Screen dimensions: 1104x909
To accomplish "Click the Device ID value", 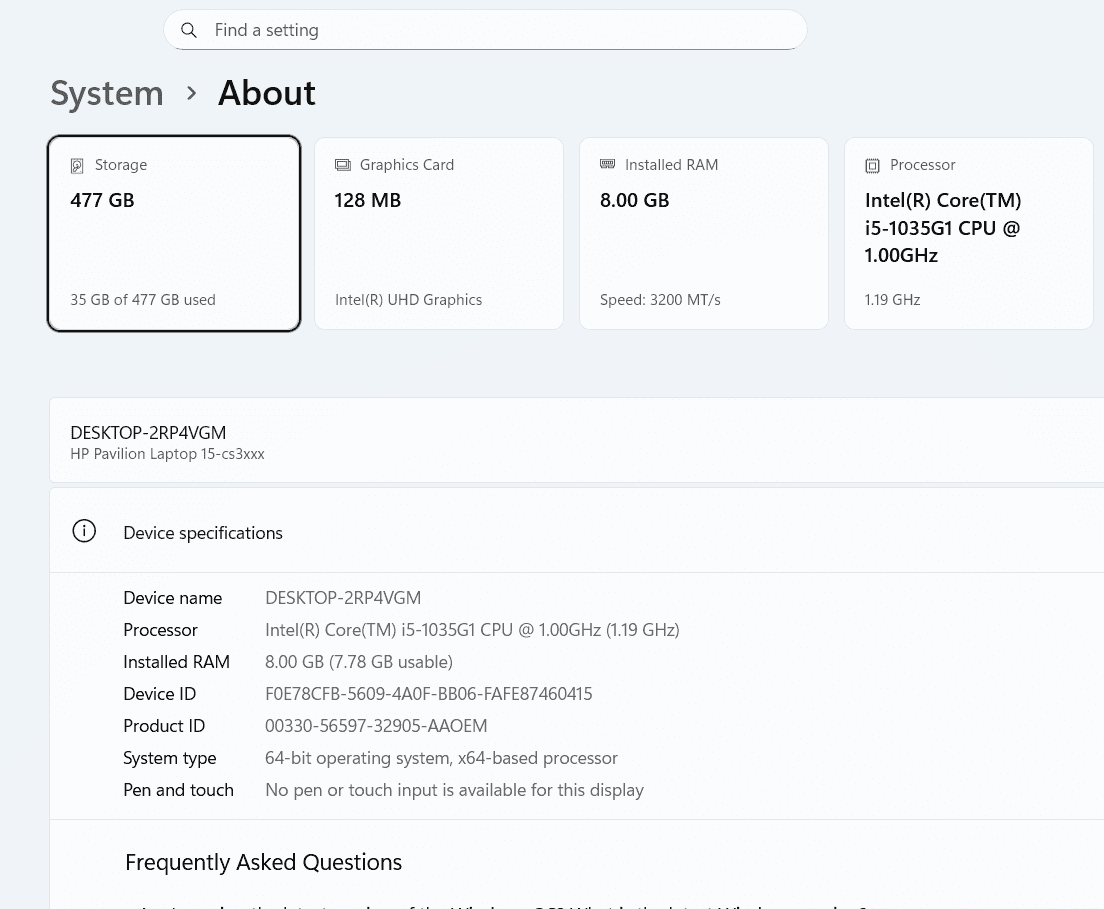I will pos(428,694).
